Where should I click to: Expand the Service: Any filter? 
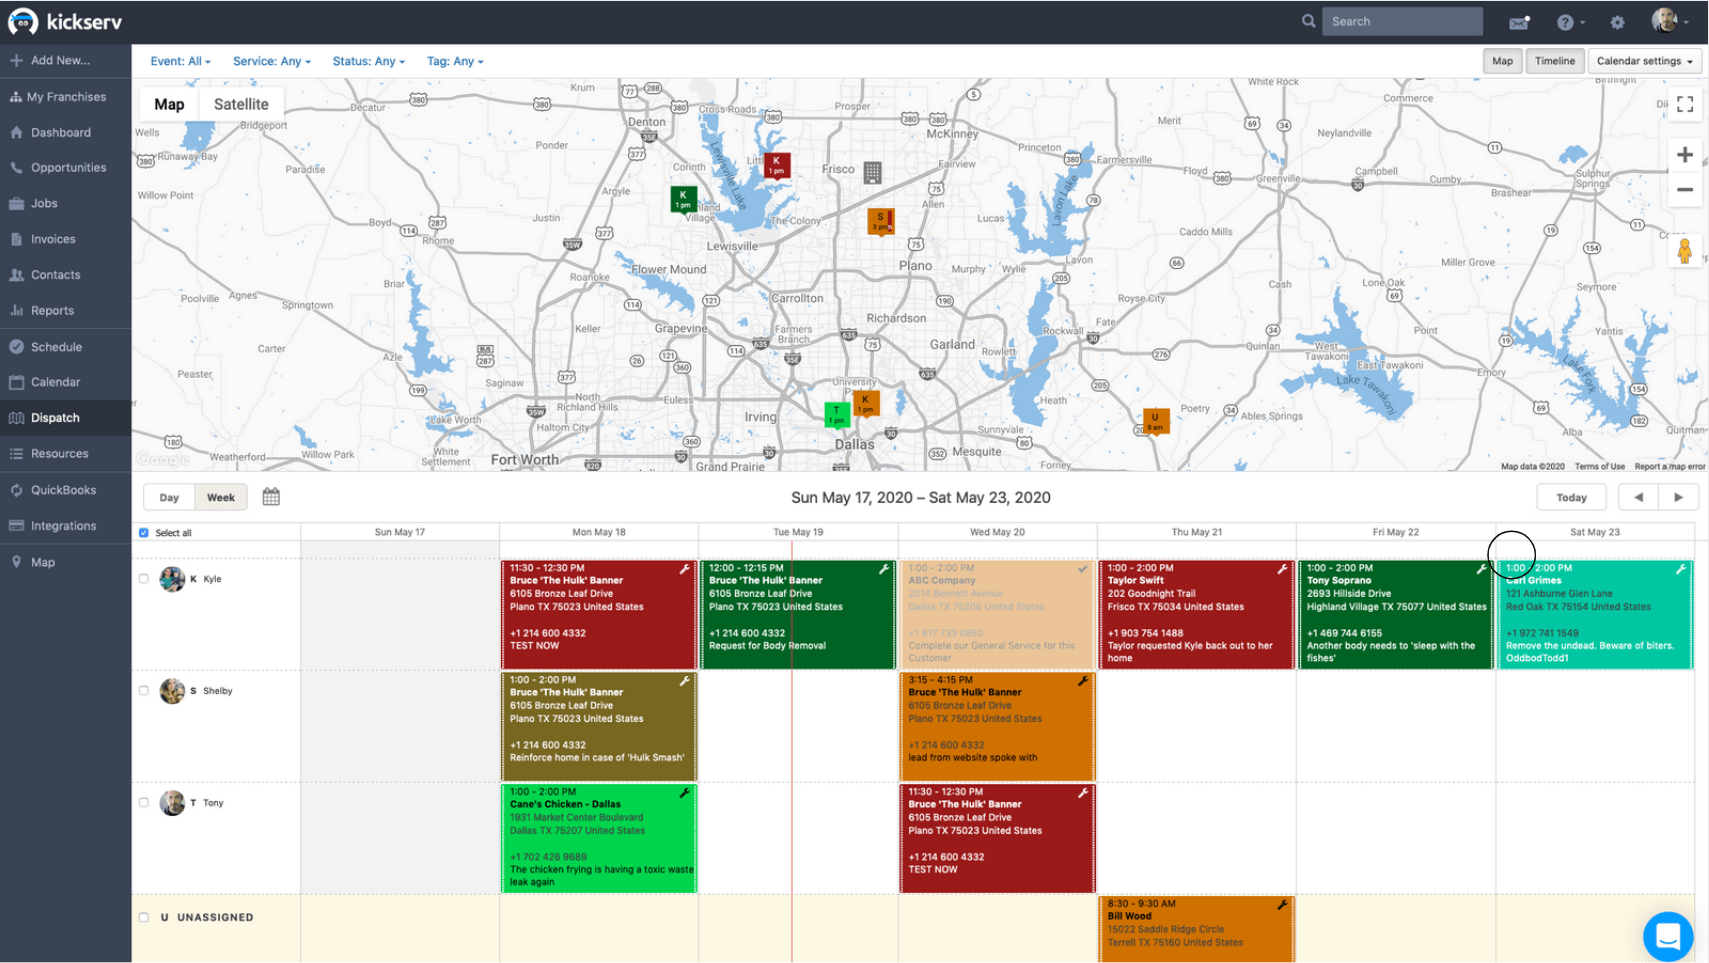272,61
